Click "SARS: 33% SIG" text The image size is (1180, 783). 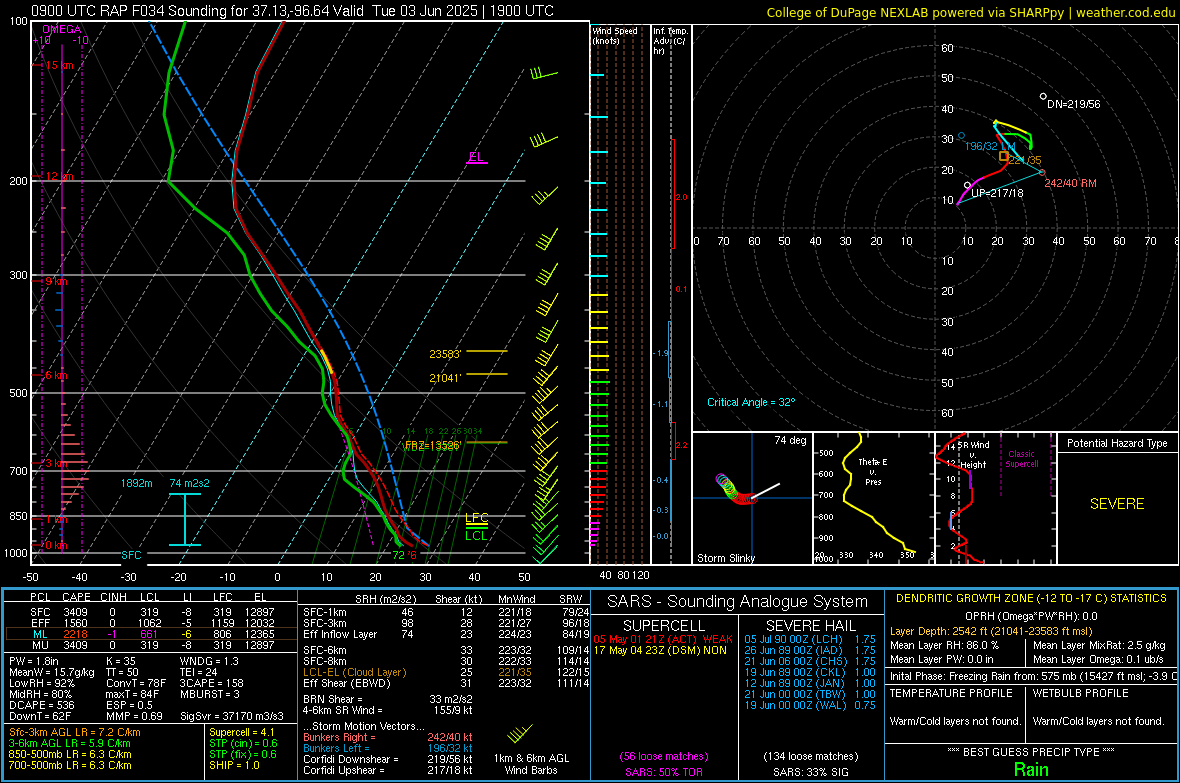[x=810, y=772]
